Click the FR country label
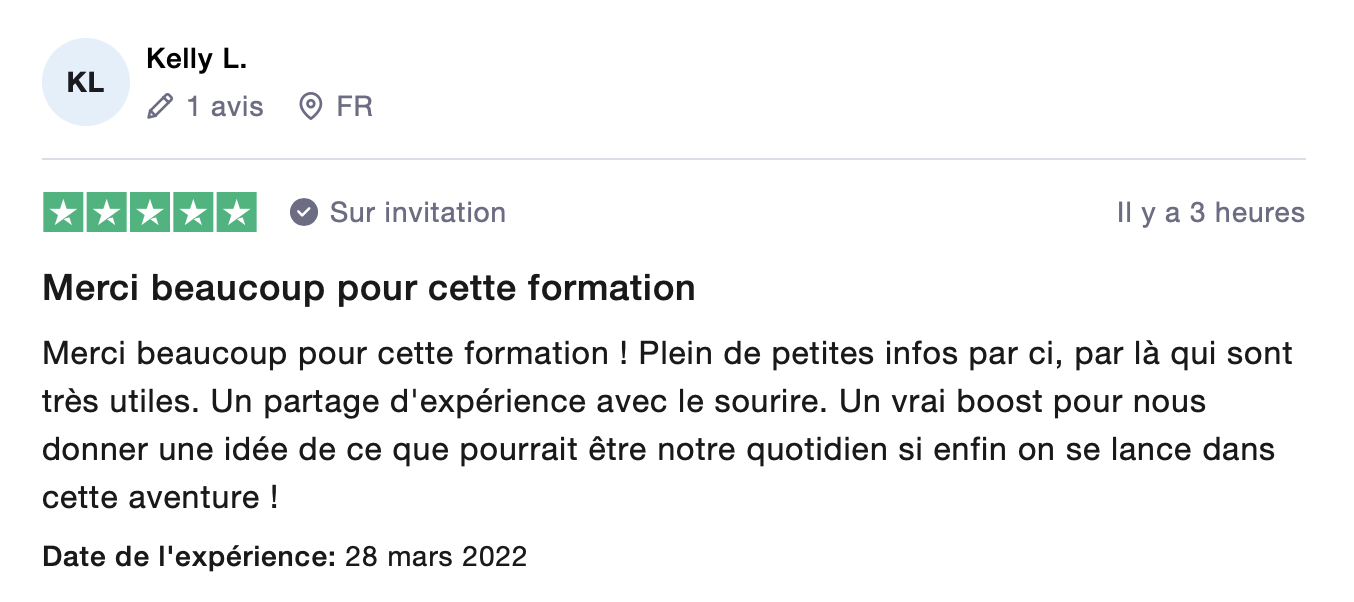 [x=355, y=106]
